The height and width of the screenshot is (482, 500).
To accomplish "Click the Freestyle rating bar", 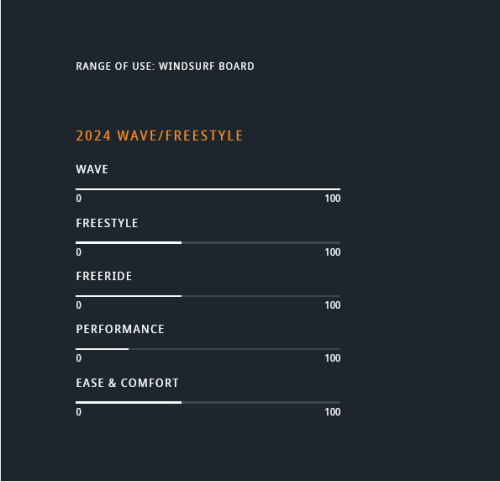I will tap(208, 243).
